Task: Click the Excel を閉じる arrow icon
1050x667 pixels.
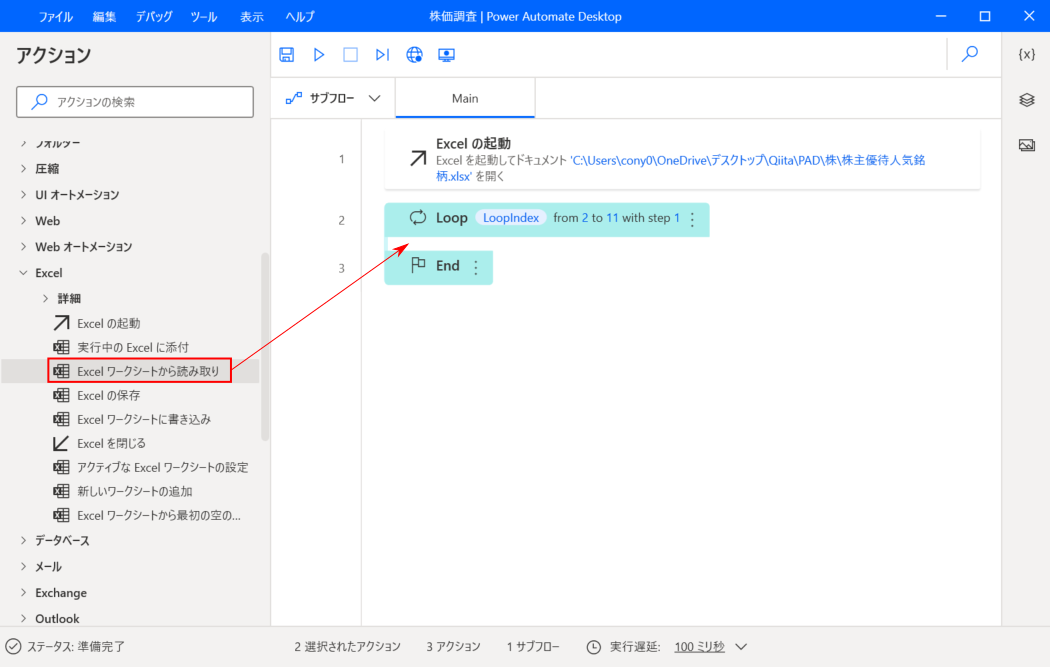Action: pos(61,443)
